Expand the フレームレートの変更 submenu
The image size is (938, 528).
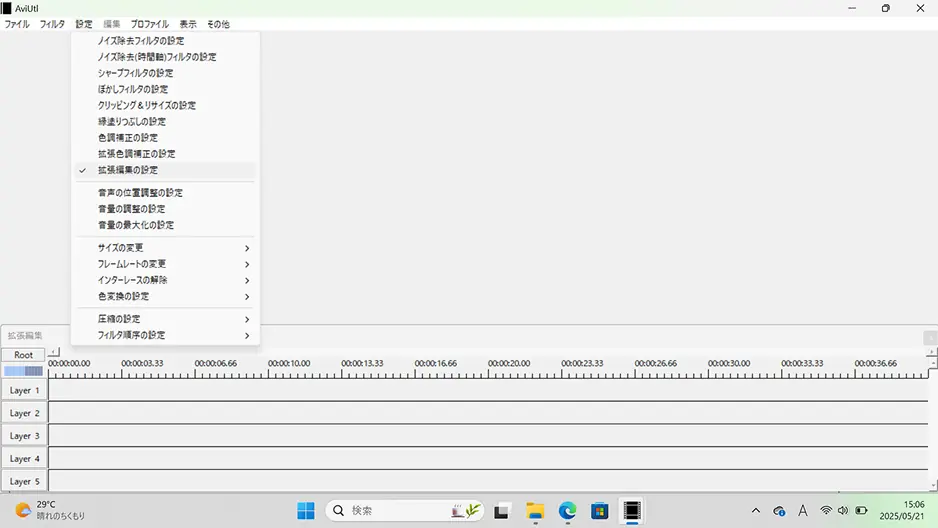(165, 264)
